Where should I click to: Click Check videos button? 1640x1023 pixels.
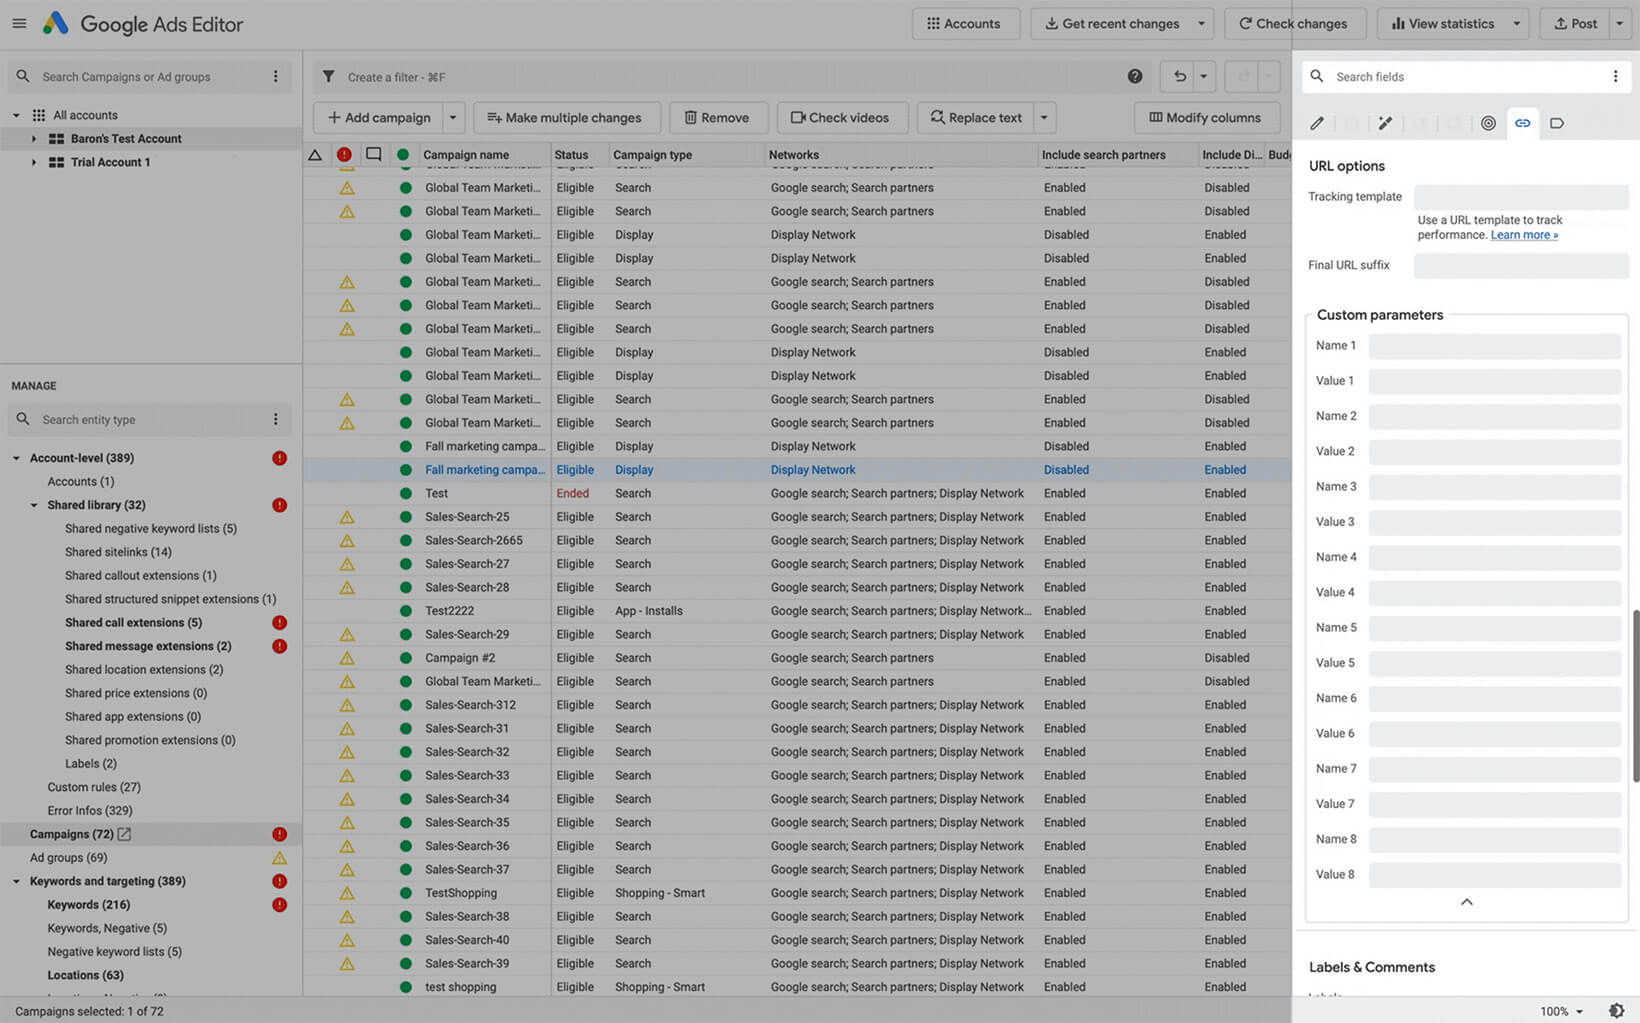tap(841, 117)
